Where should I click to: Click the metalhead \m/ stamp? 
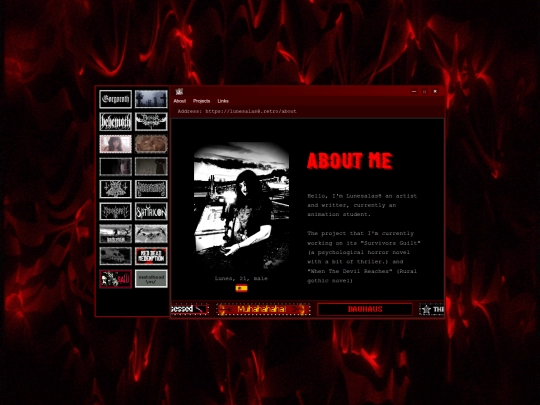151,279
